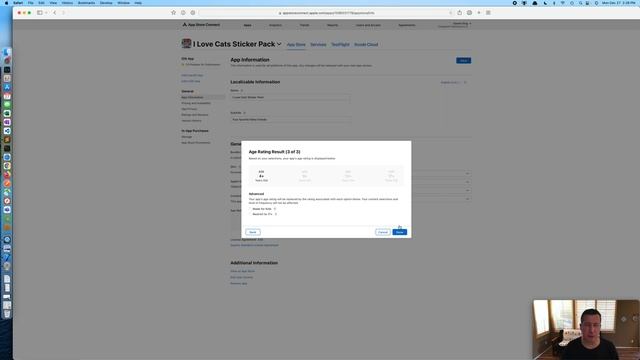Click the Safari Share icon
Viewport: 640px width, 360px height.
tap(460, 13)
